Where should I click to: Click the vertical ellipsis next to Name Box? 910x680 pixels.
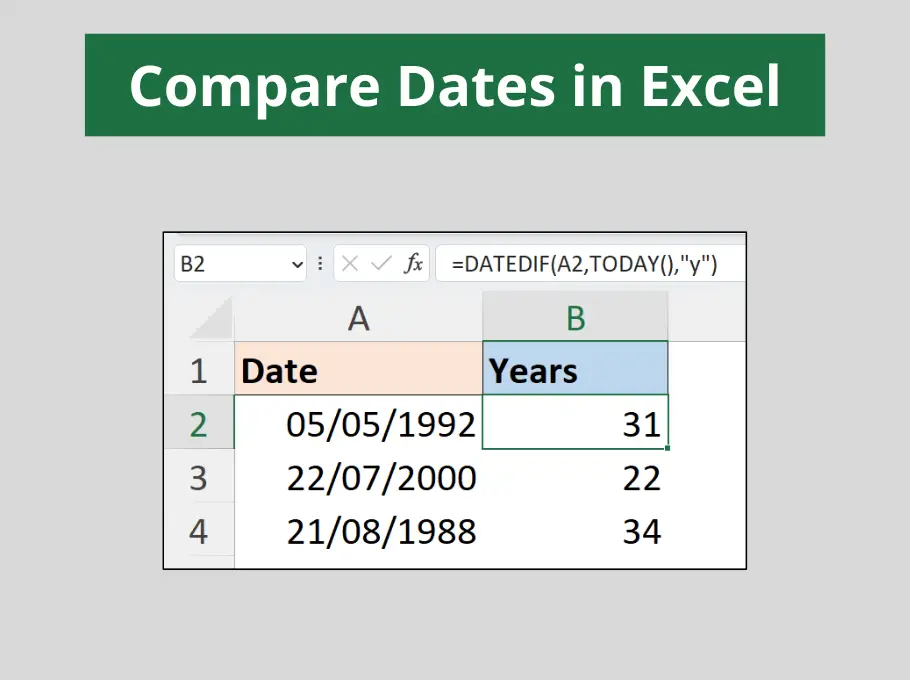click(319, 263)
